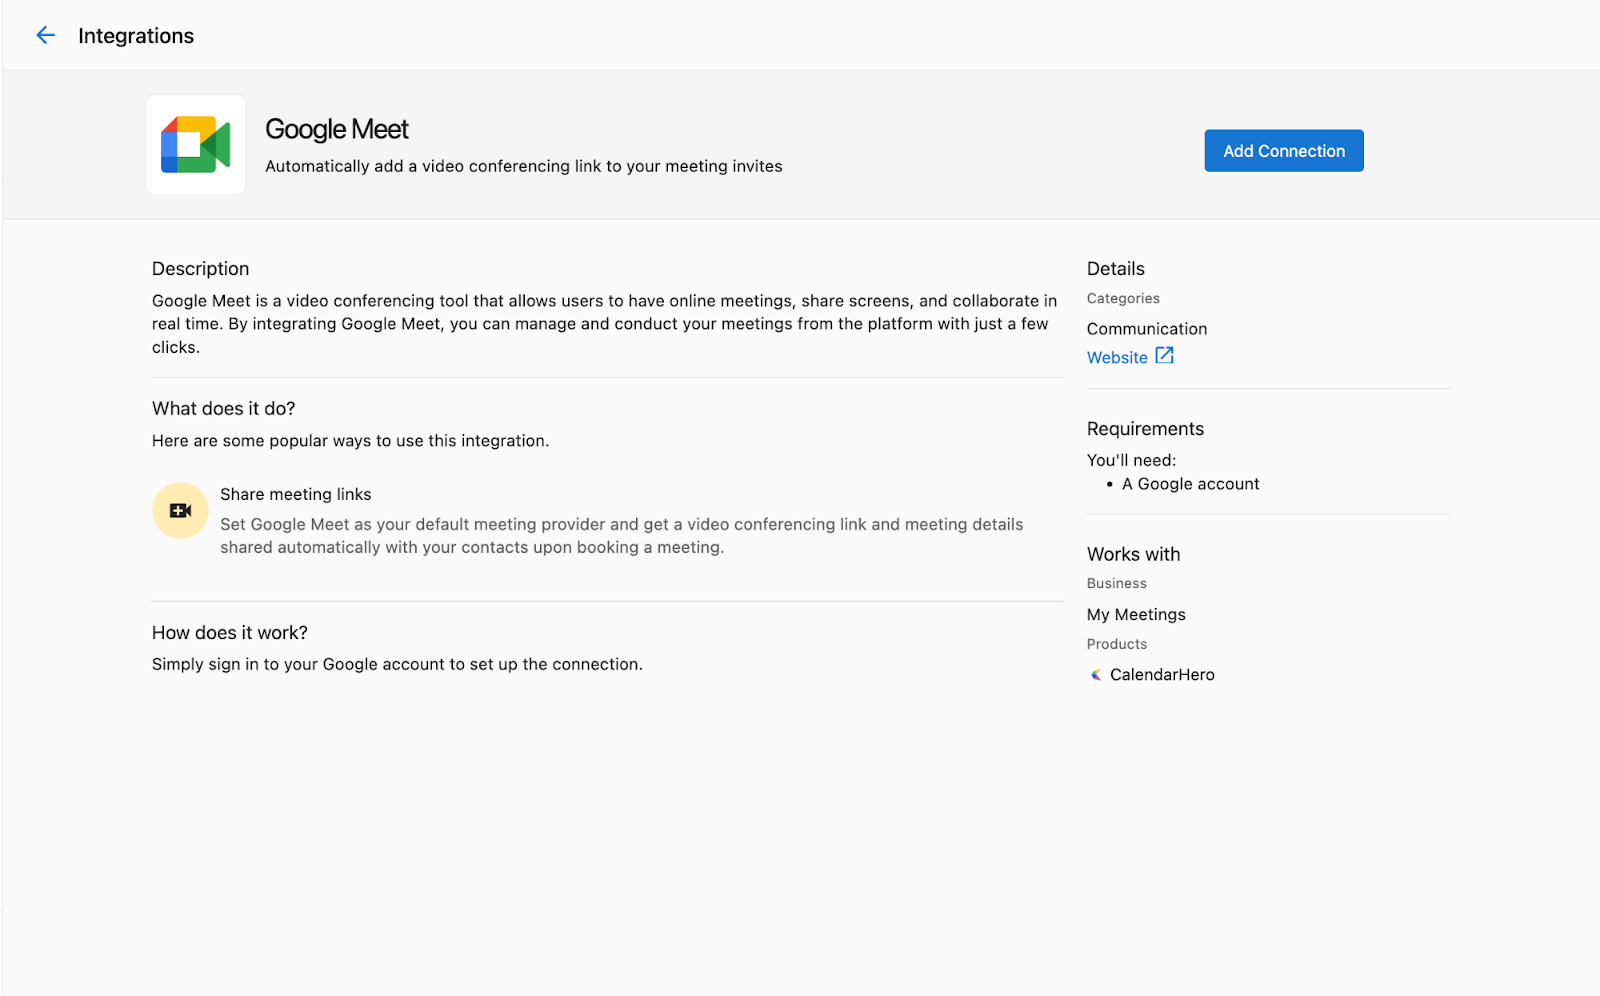Click the Categories label
Viewport: 1600px width, 996px height.
(x=1123, y=298)
